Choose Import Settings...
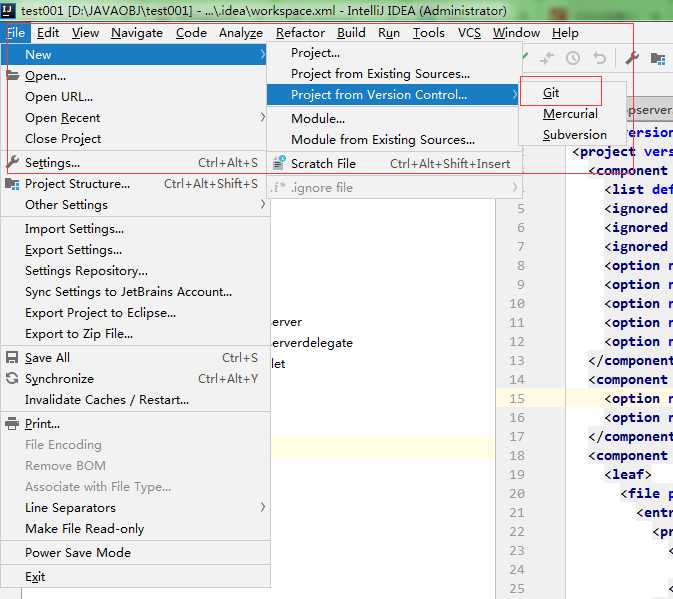The image size is (673, 599). click(74, 229)
